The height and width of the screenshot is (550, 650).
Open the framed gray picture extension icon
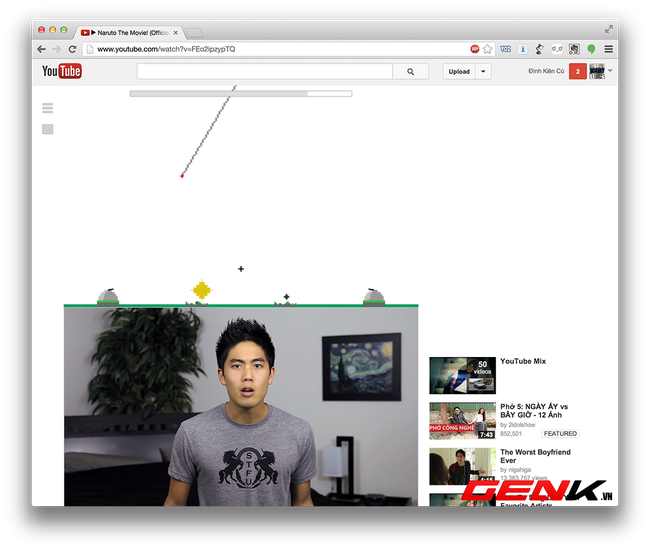tap(574, 49)
